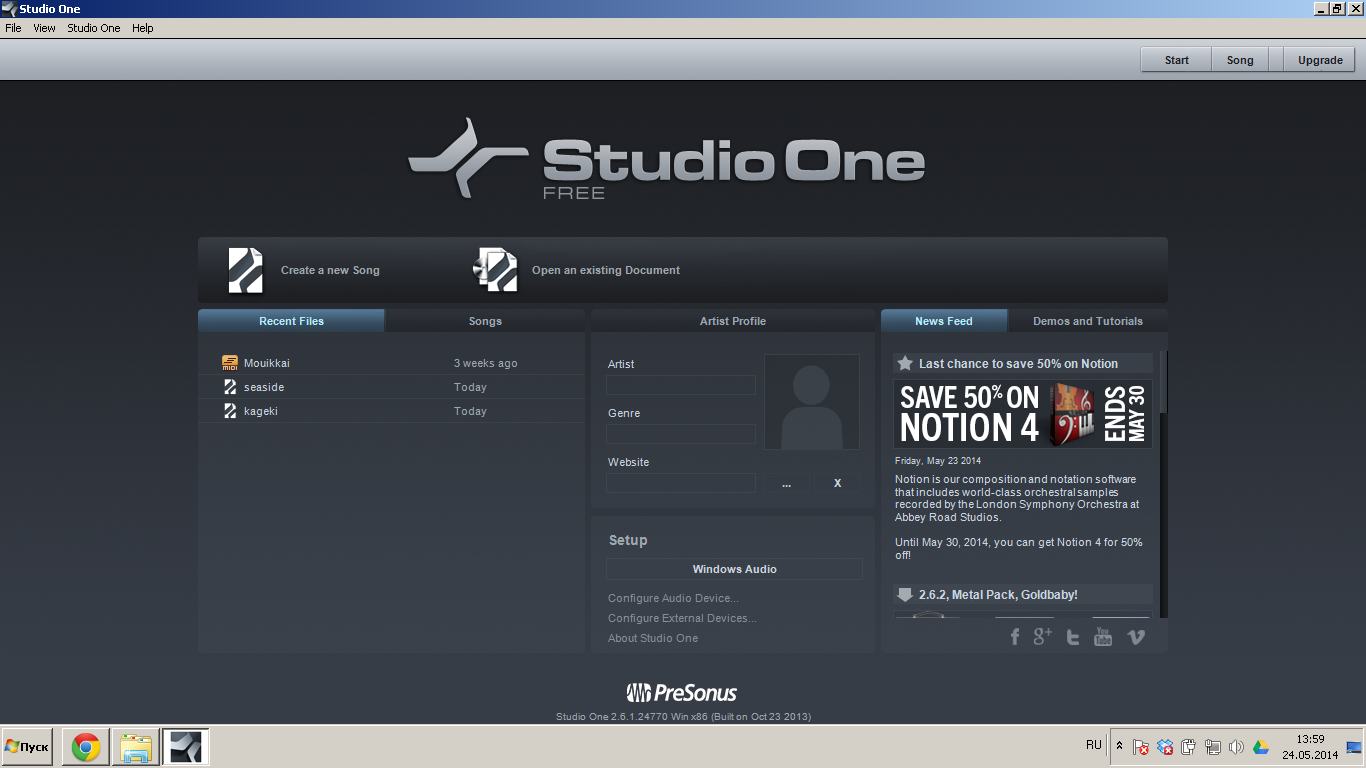
Task: Click the Artist input field
Action: [x=681, y=385]
